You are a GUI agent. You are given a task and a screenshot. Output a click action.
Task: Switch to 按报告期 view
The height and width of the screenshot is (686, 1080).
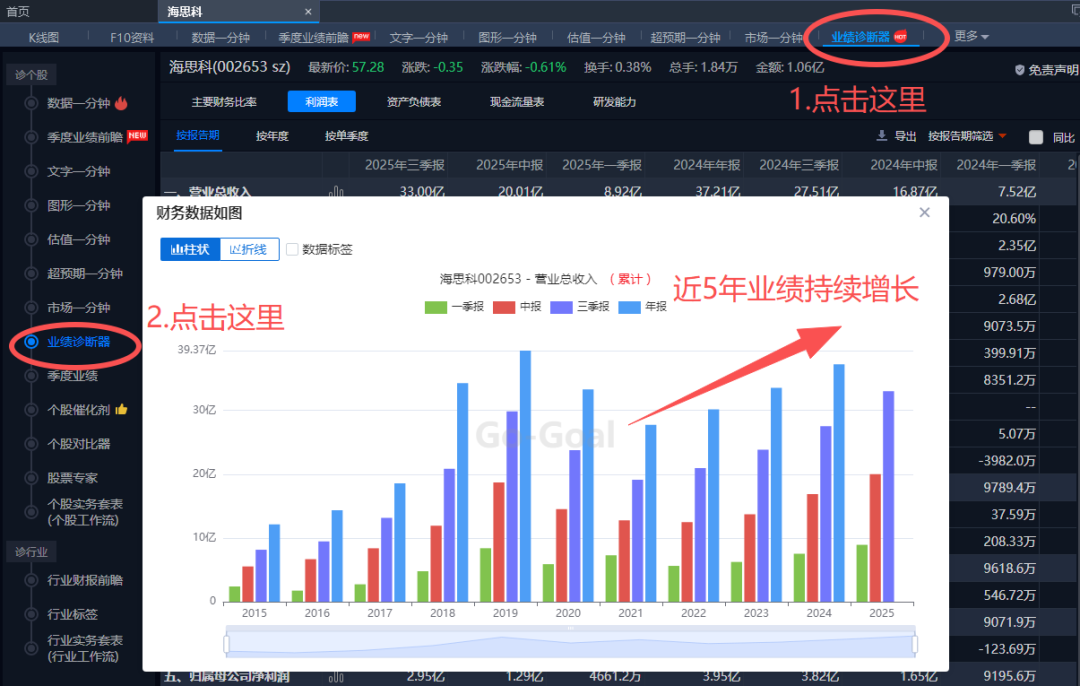click(x=198, y=135)
